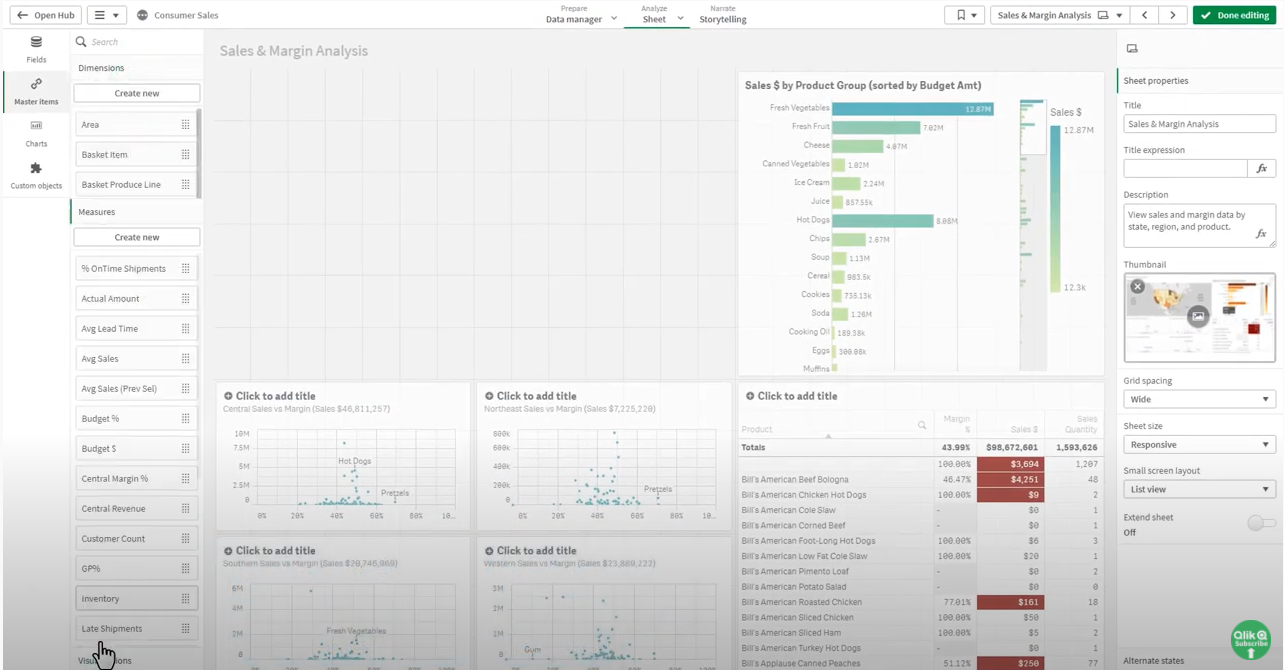The image size is (1284, 670).
Task: Go to previous sheet arrow
Action: point(1145,15)
